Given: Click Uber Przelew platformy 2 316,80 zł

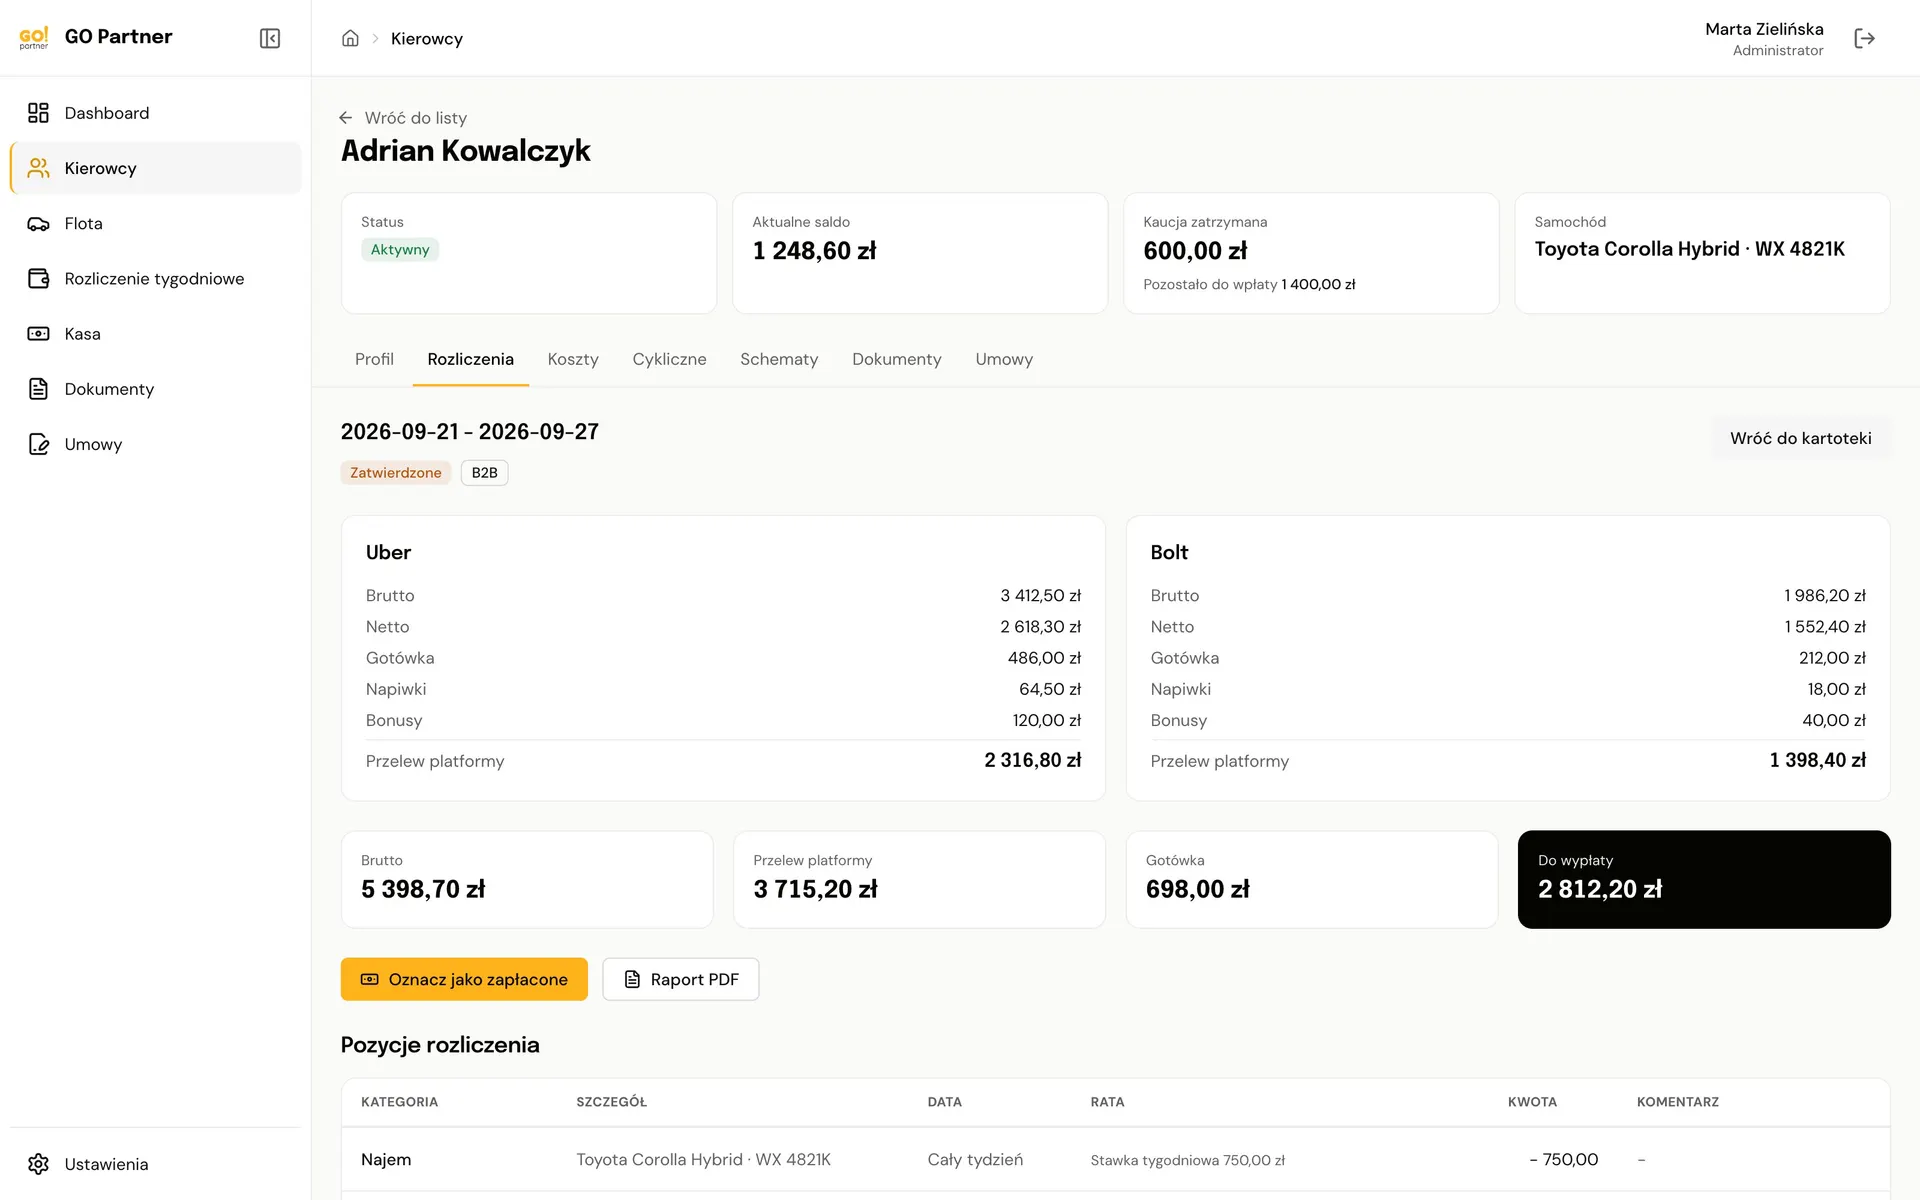Looking at the screenshot, I should [723, 761].
